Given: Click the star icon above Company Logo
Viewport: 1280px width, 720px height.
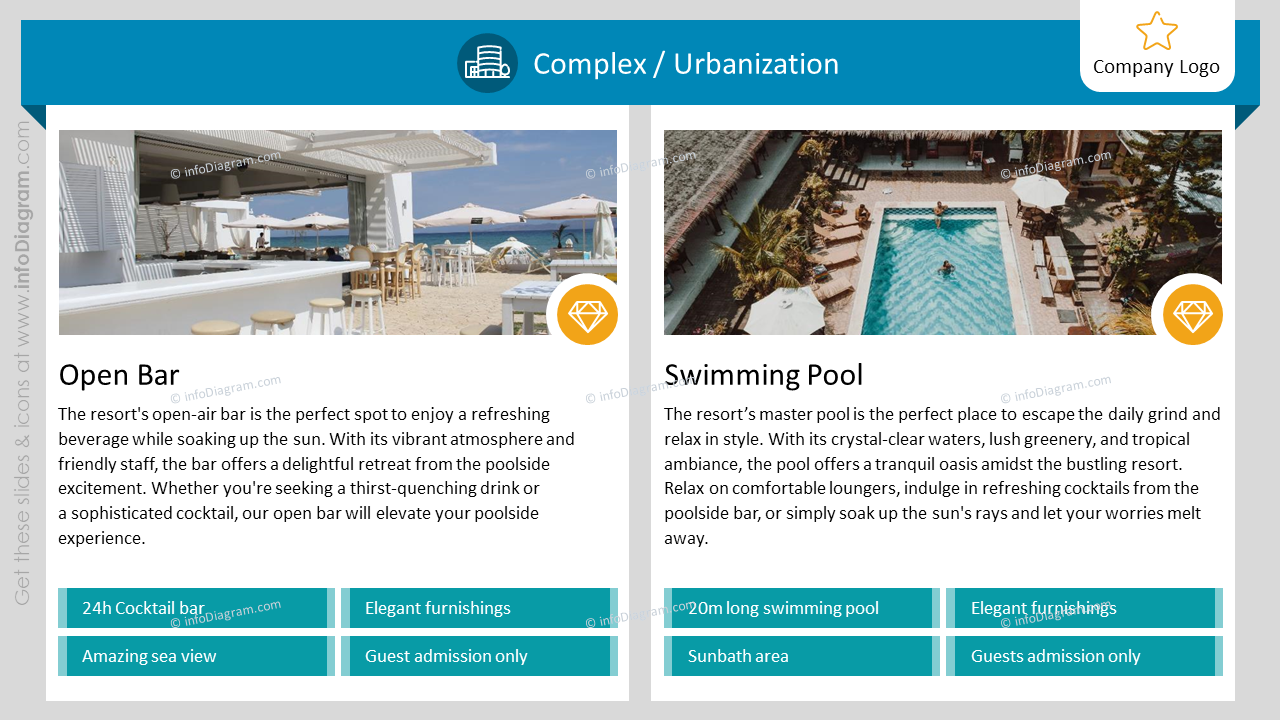Looking at the screenshot, I should tap(1157, 31).
